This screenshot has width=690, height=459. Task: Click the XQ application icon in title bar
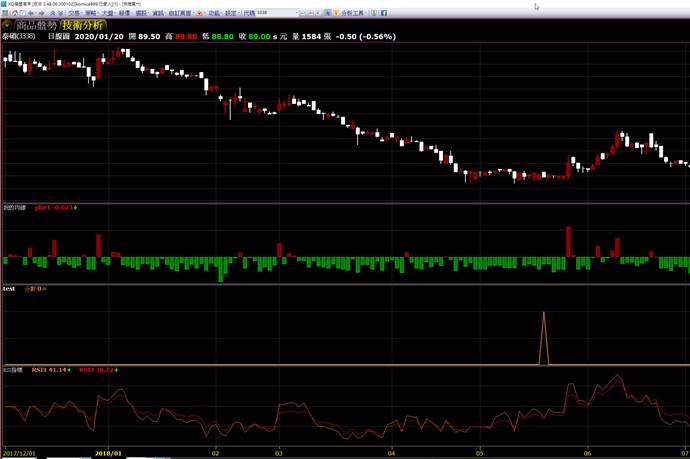[x=4, y=5]
